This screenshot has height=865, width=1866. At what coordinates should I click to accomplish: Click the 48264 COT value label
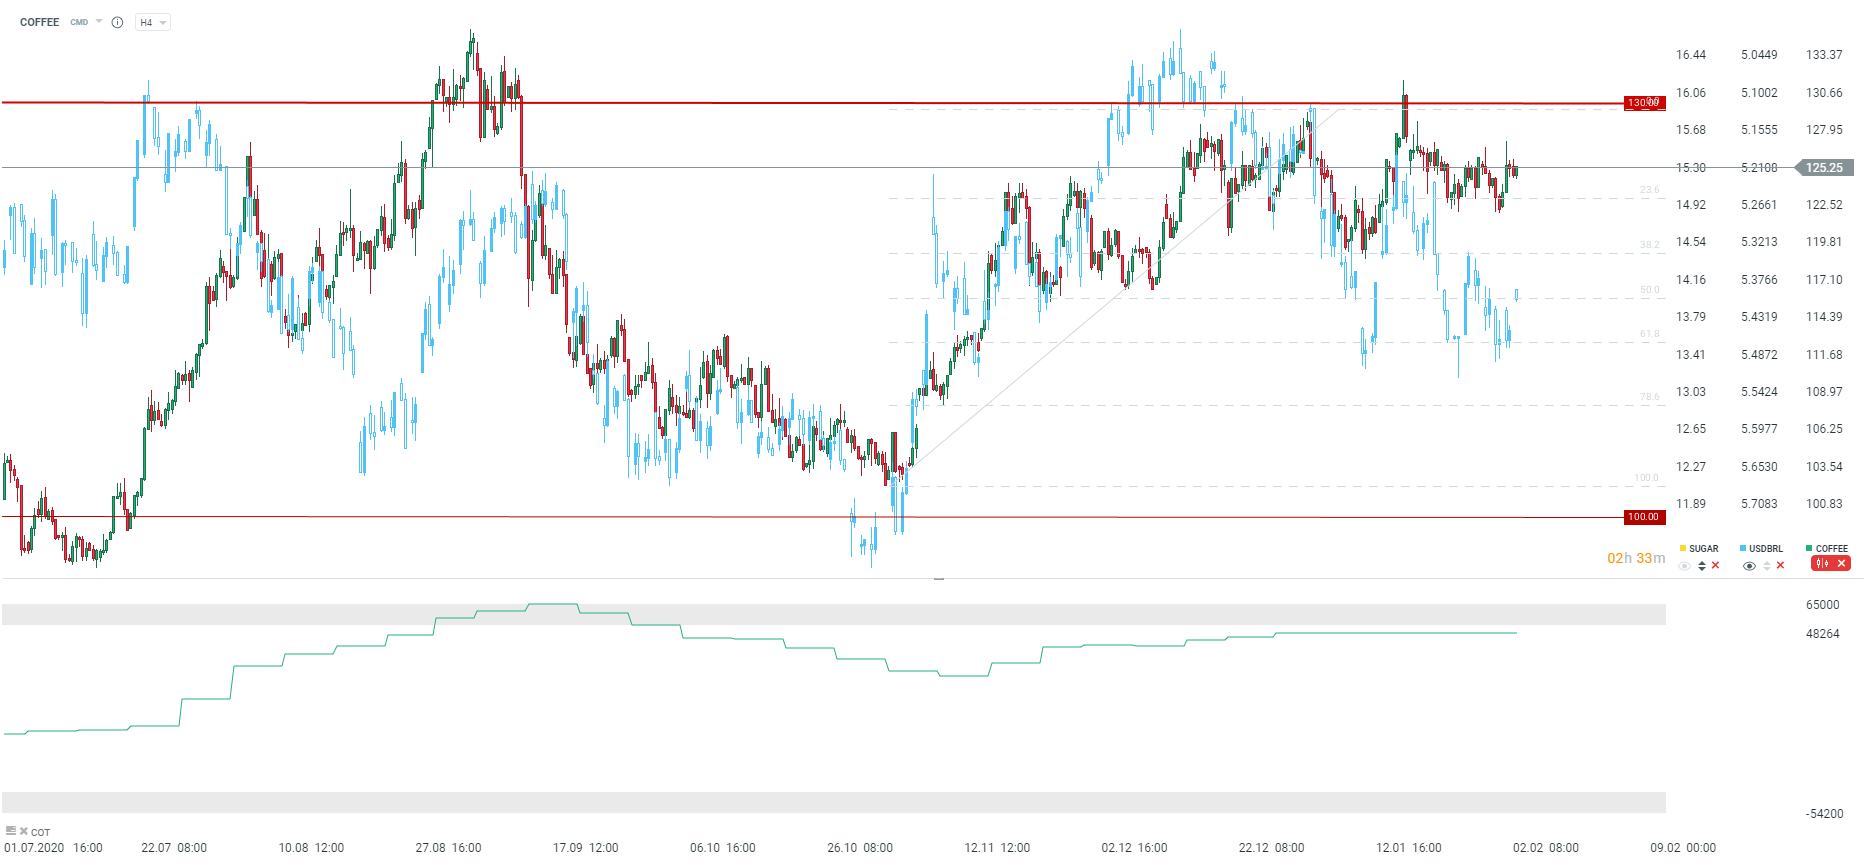point(1822,634)
